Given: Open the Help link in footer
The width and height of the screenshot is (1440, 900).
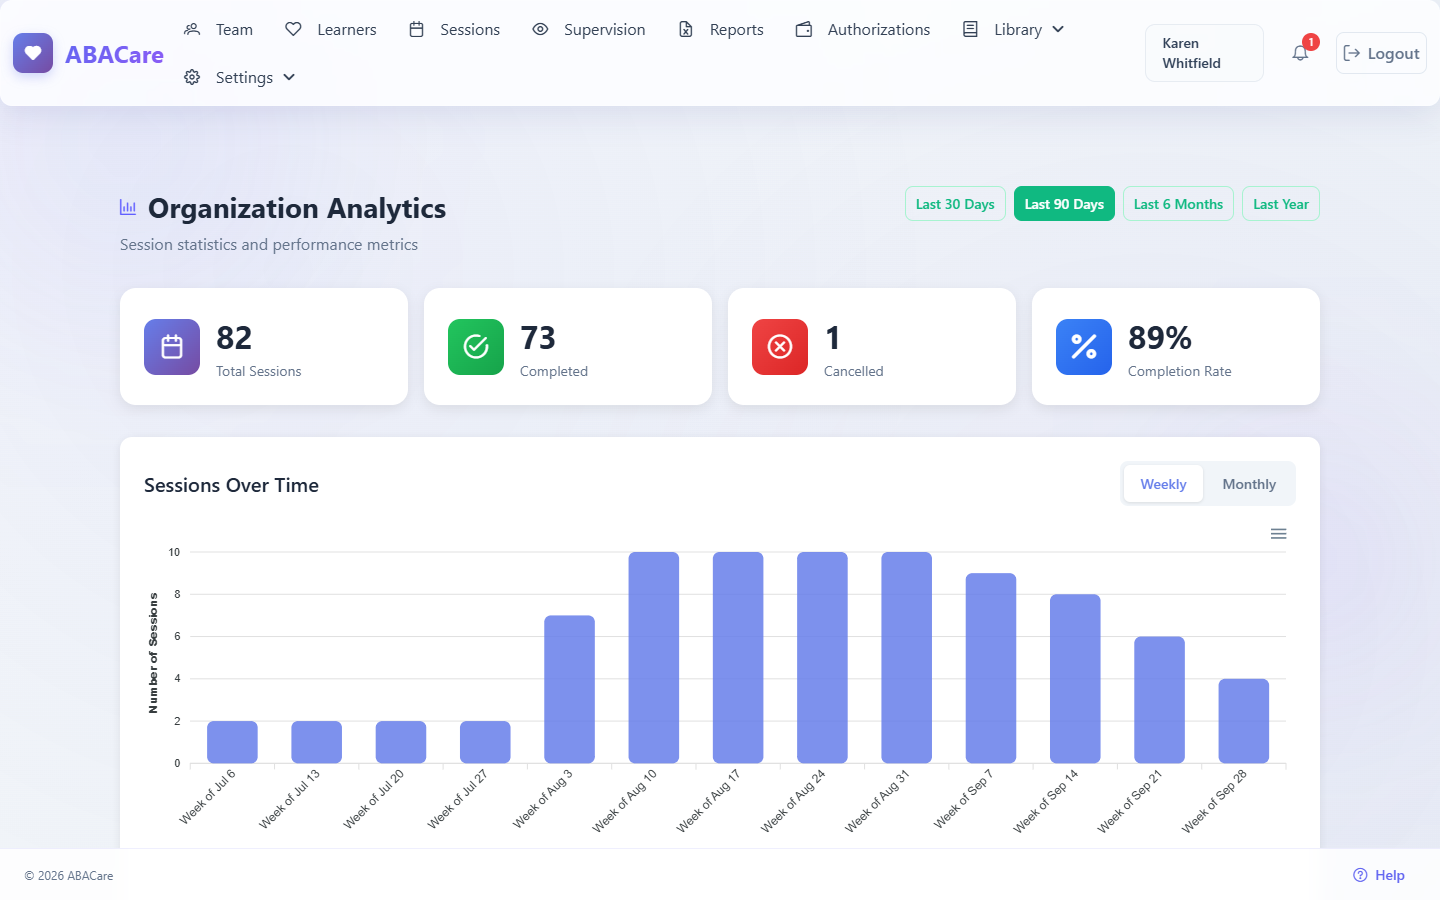Looking at the screenshot, I should [1379, 875].
